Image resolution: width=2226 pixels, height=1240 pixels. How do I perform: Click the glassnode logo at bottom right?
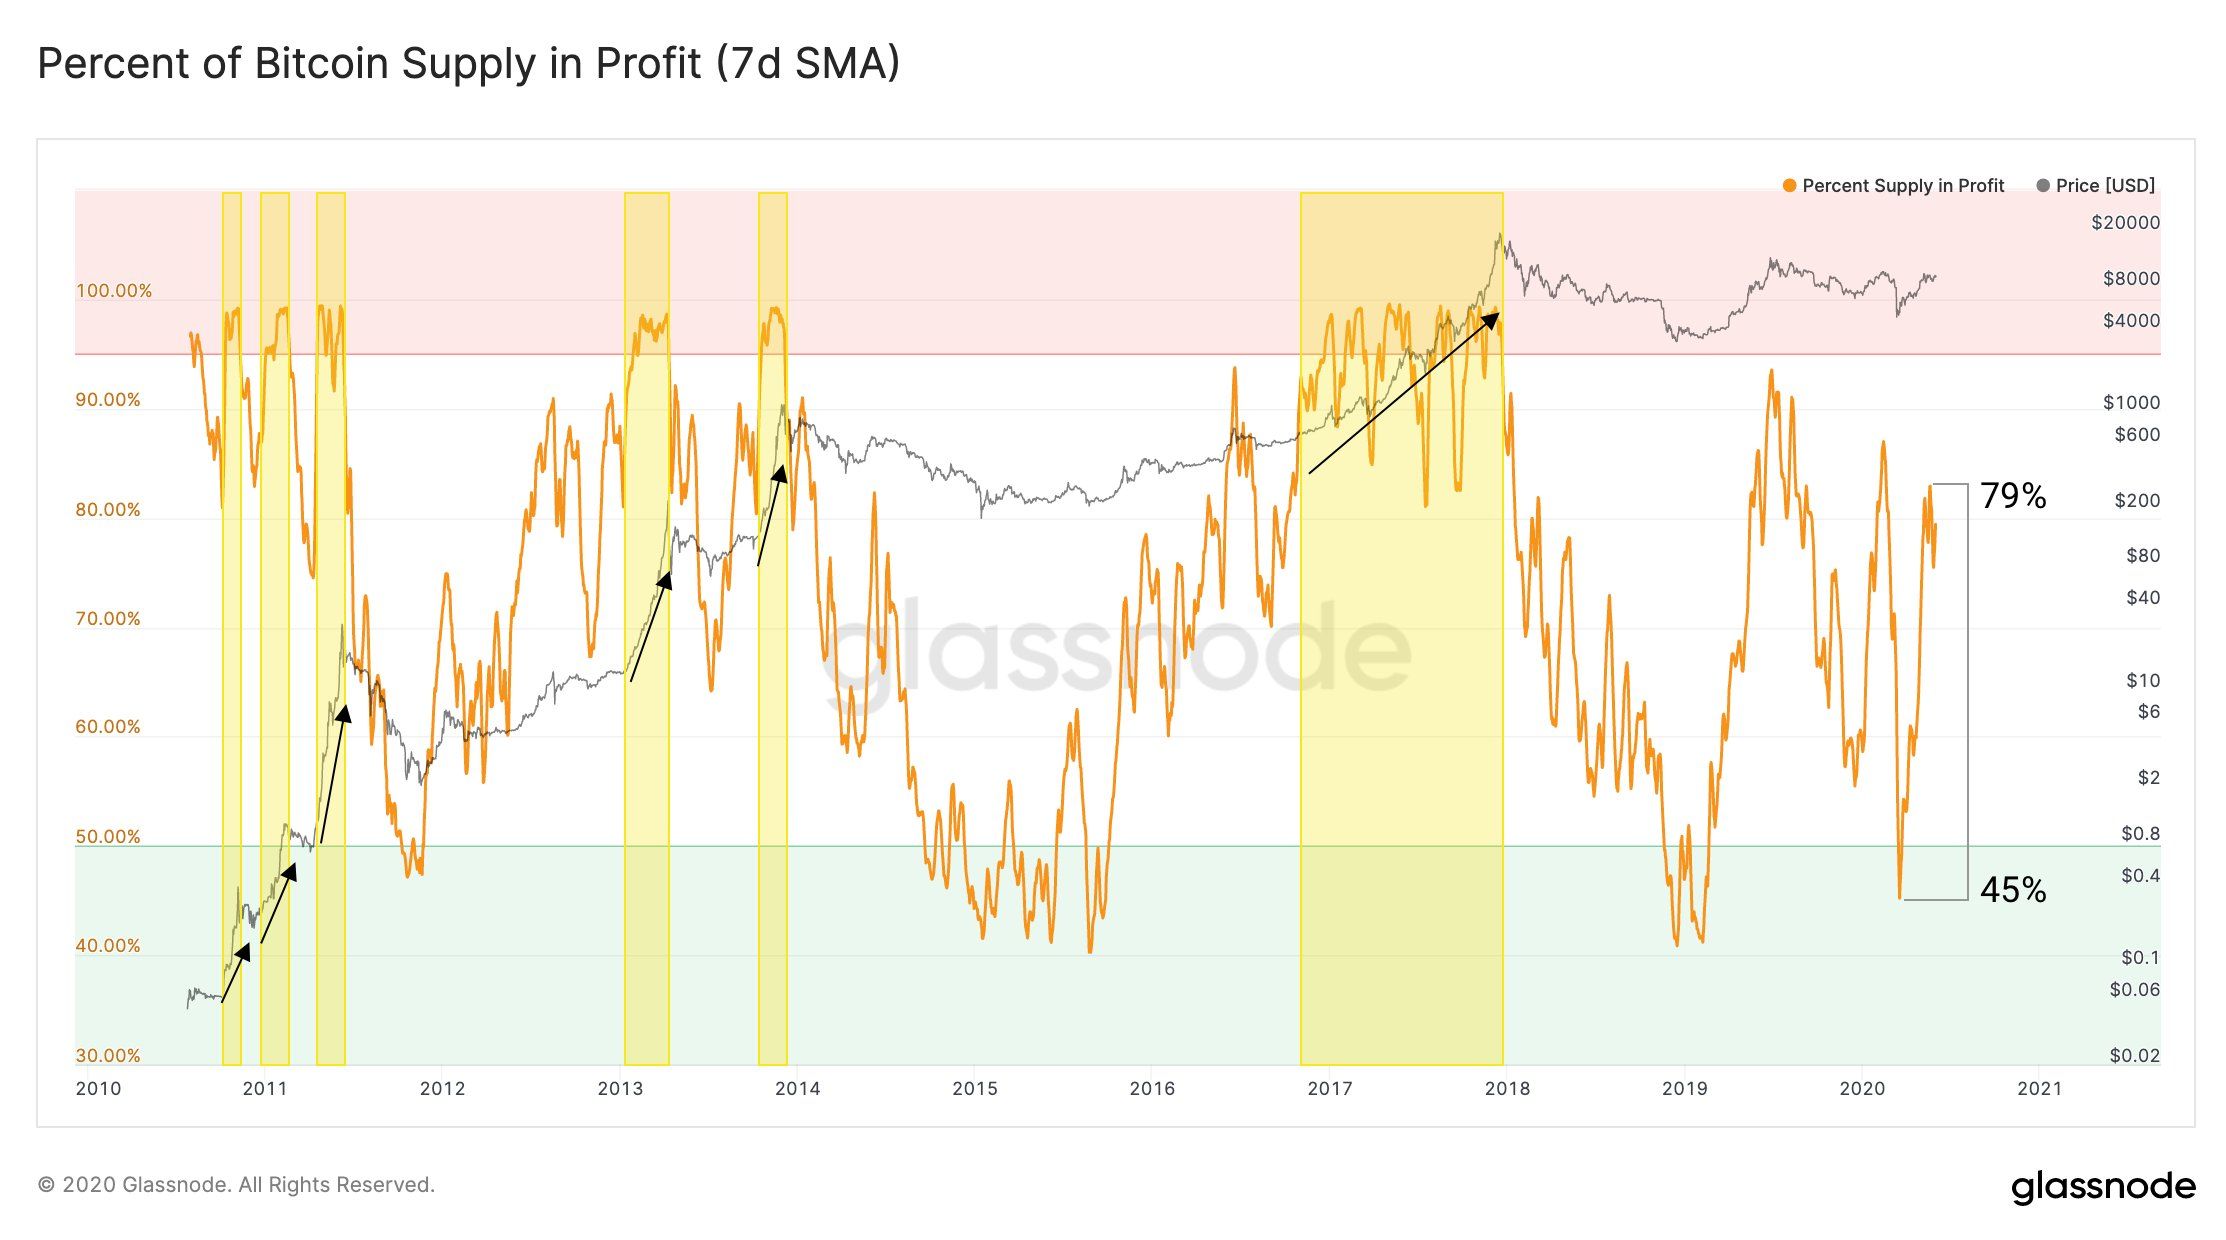[x=2103, y=1187]
